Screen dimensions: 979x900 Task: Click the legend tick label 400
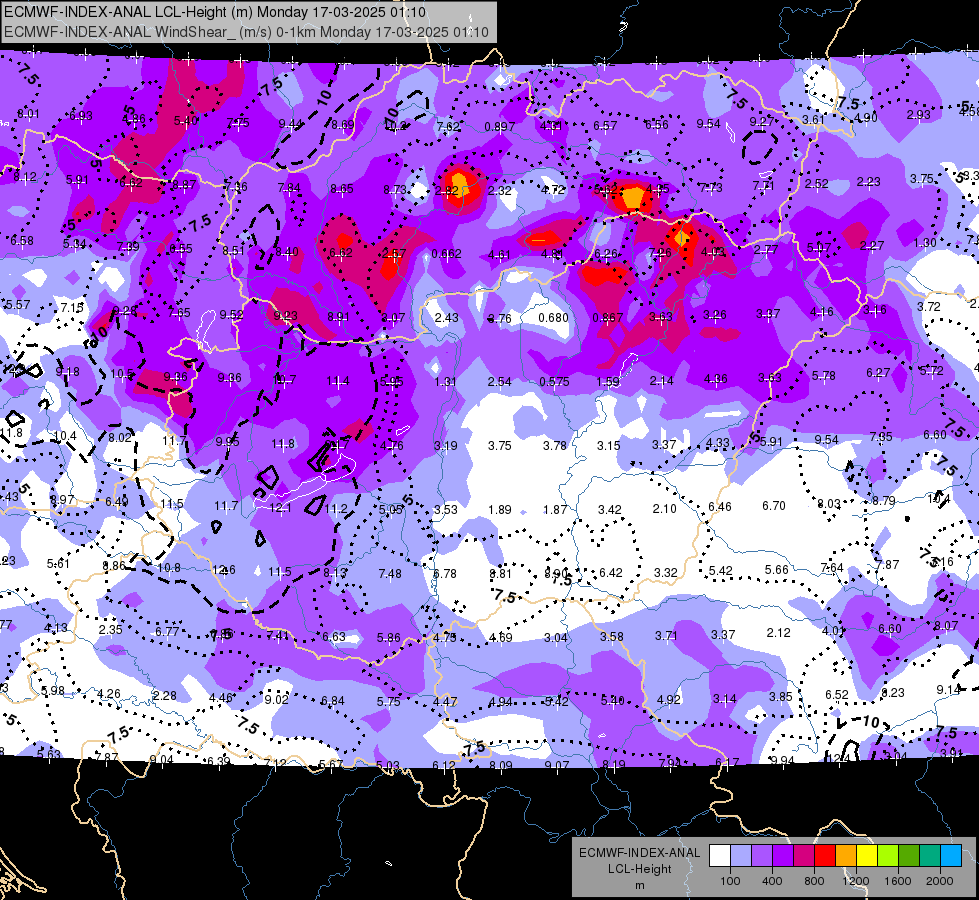(772, 881)
